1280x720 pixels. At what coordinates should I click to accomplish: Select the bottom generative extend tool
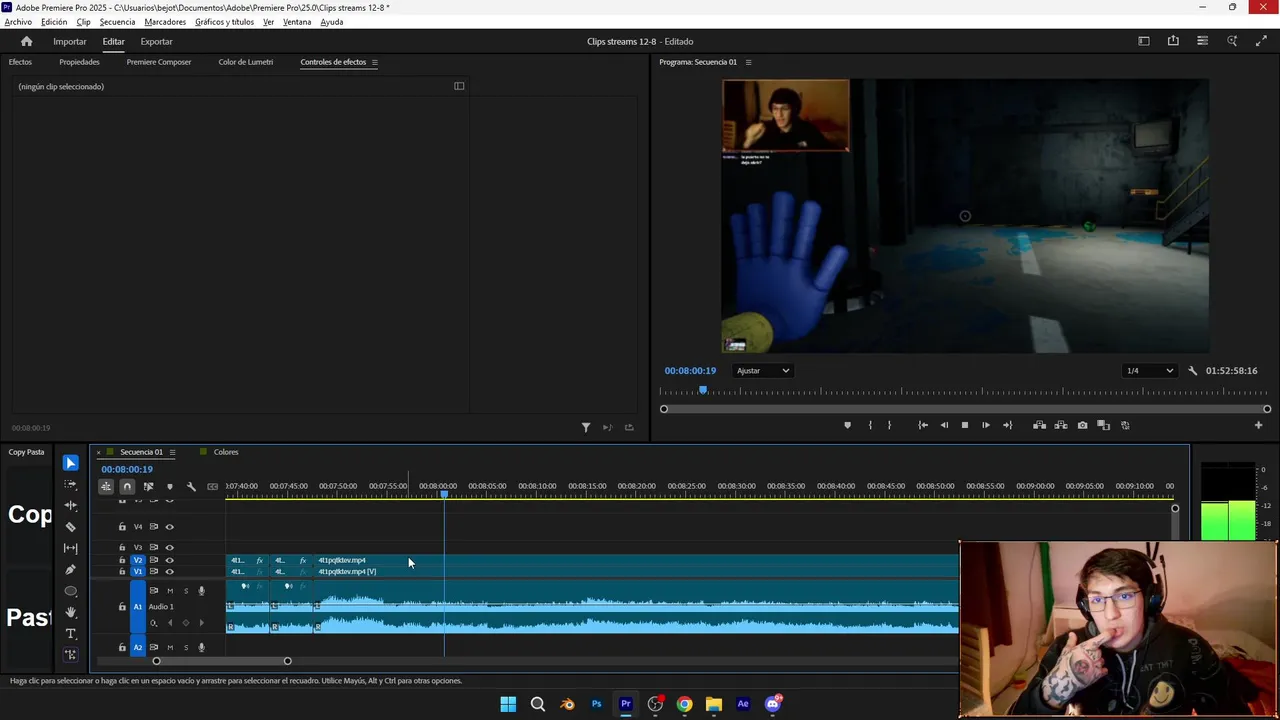pos(70,655)
